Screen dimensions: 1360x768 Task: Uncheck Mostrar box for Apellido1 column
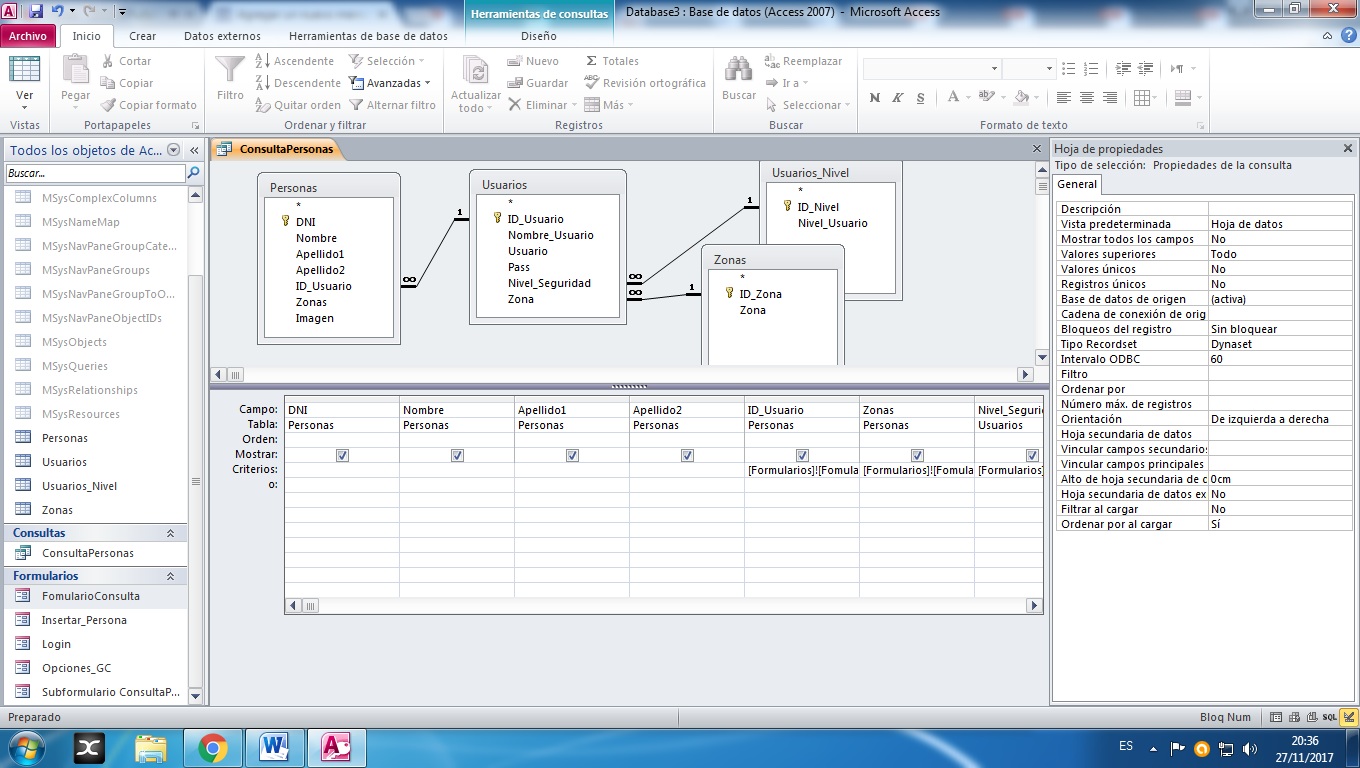[x=572, y=455]
